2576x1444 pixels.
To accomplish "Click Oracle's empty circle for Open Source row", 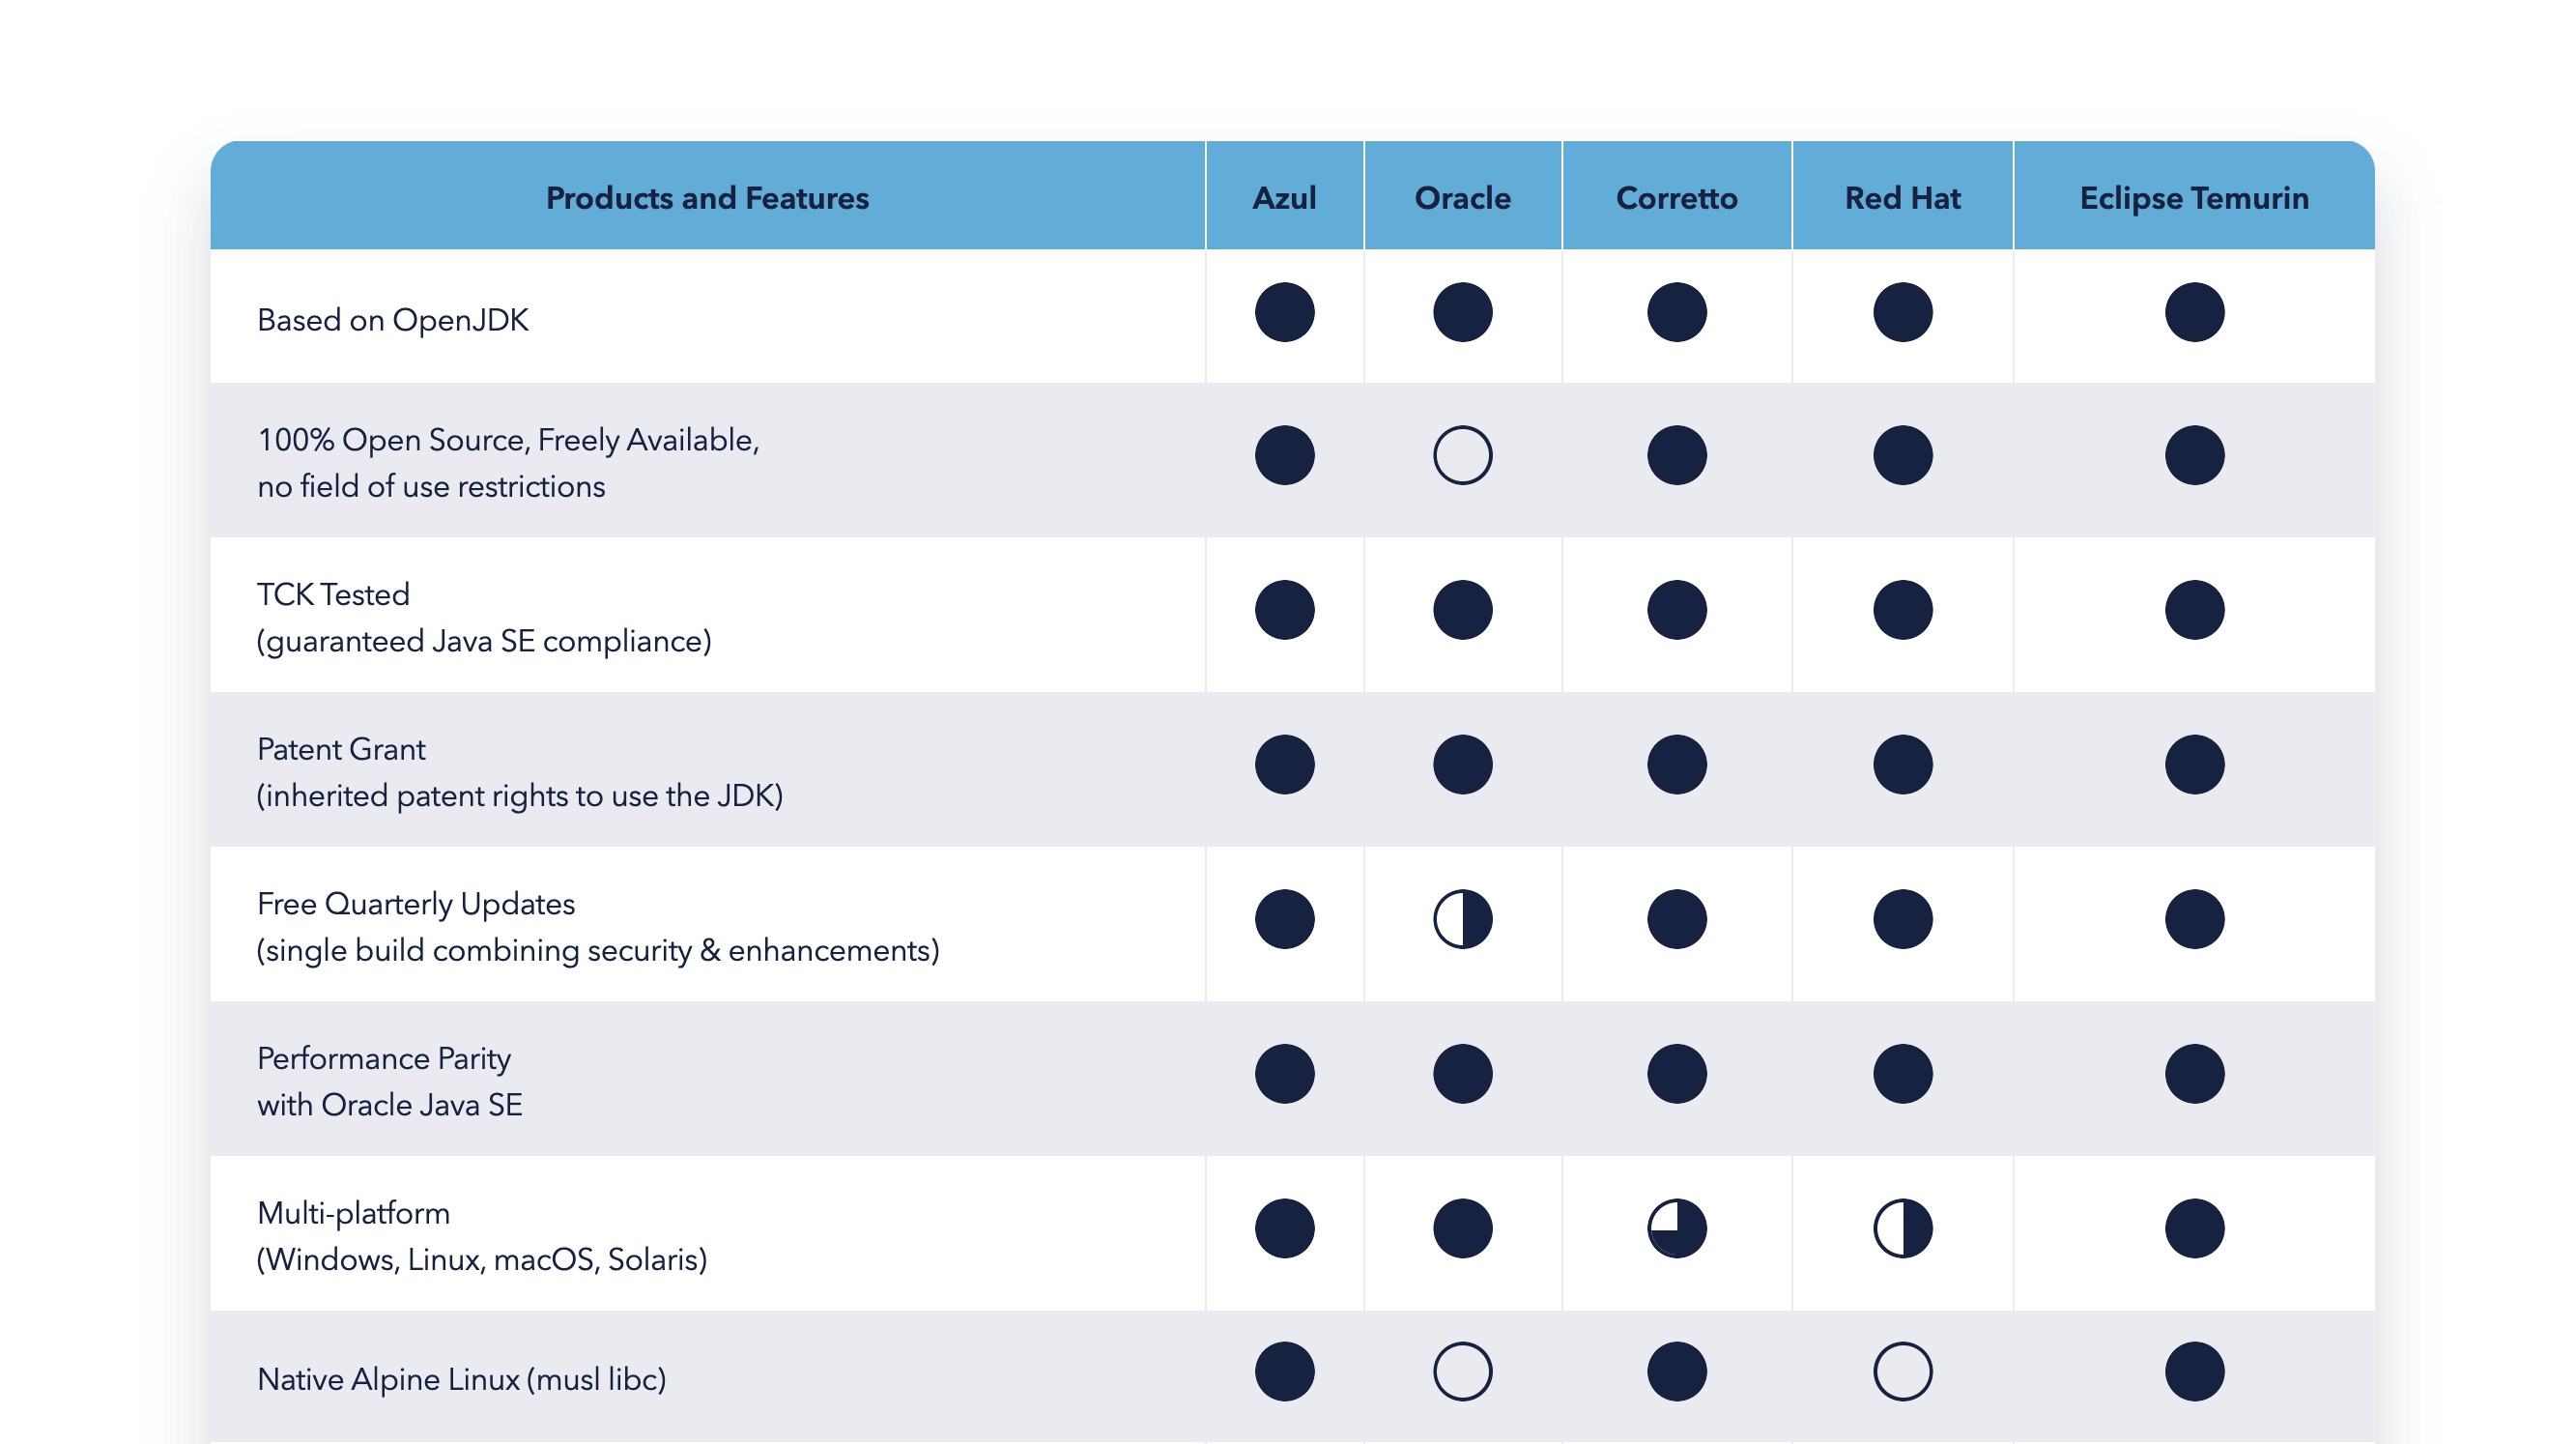I will (x=1462, y=456).
